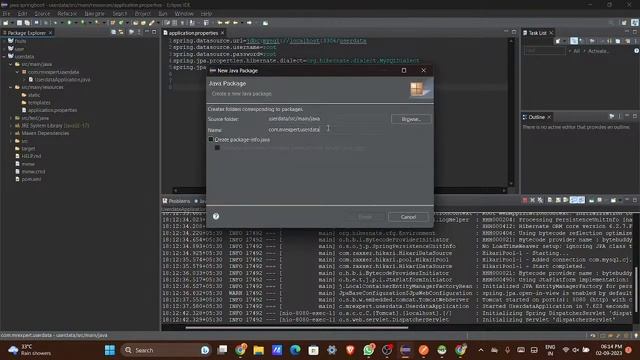This screenshot has height=360, width=640.
Task: Collapse the userdata project node
Action: [4, 57]
